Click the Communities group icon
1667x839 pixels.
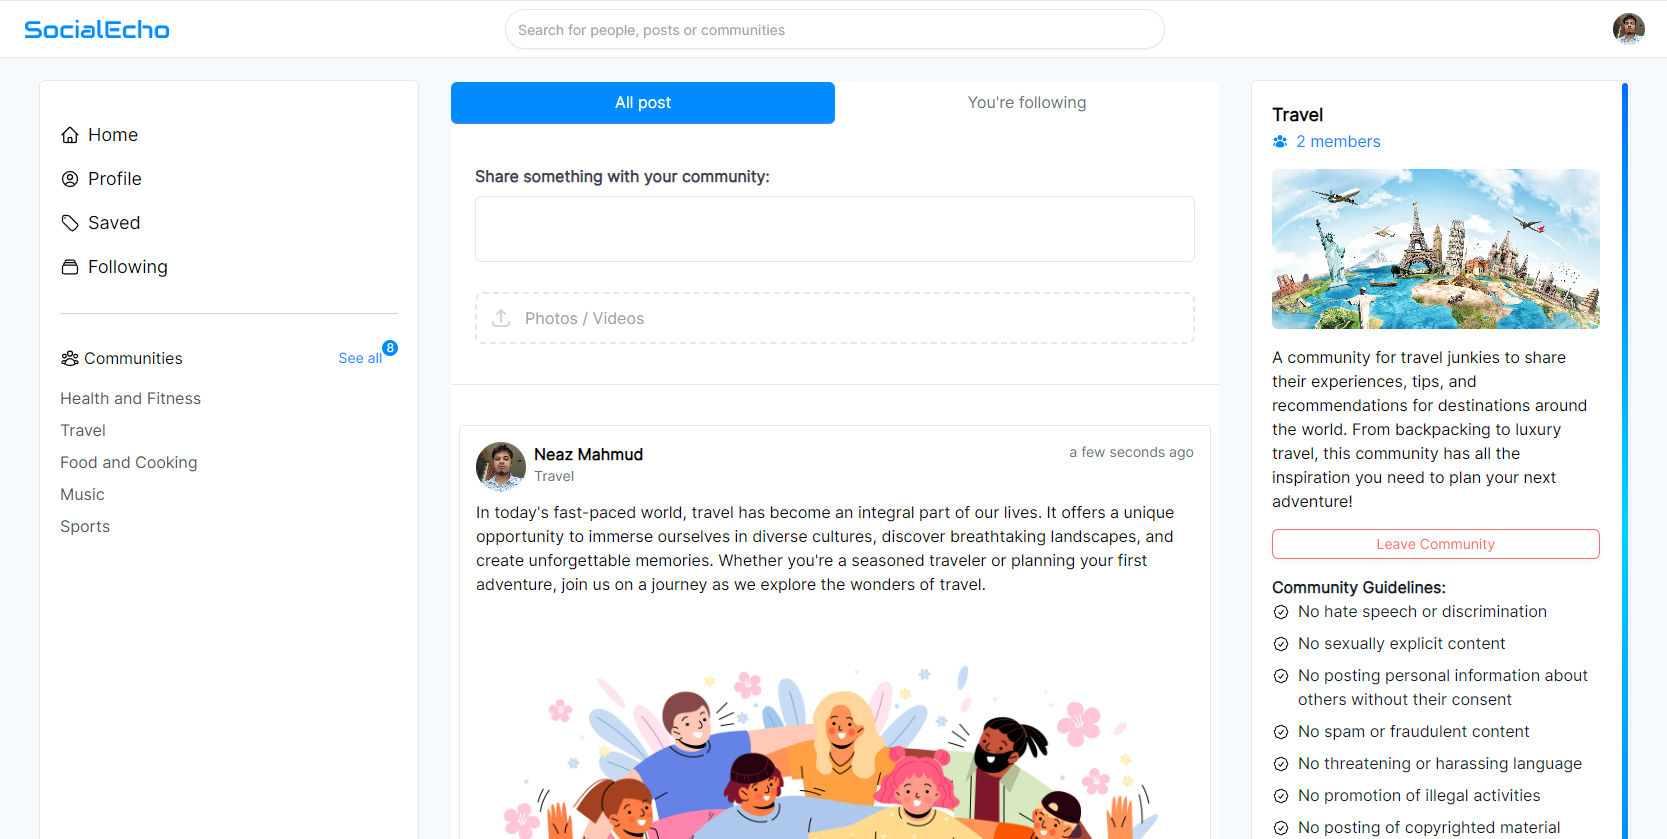[x=70, y=358]
